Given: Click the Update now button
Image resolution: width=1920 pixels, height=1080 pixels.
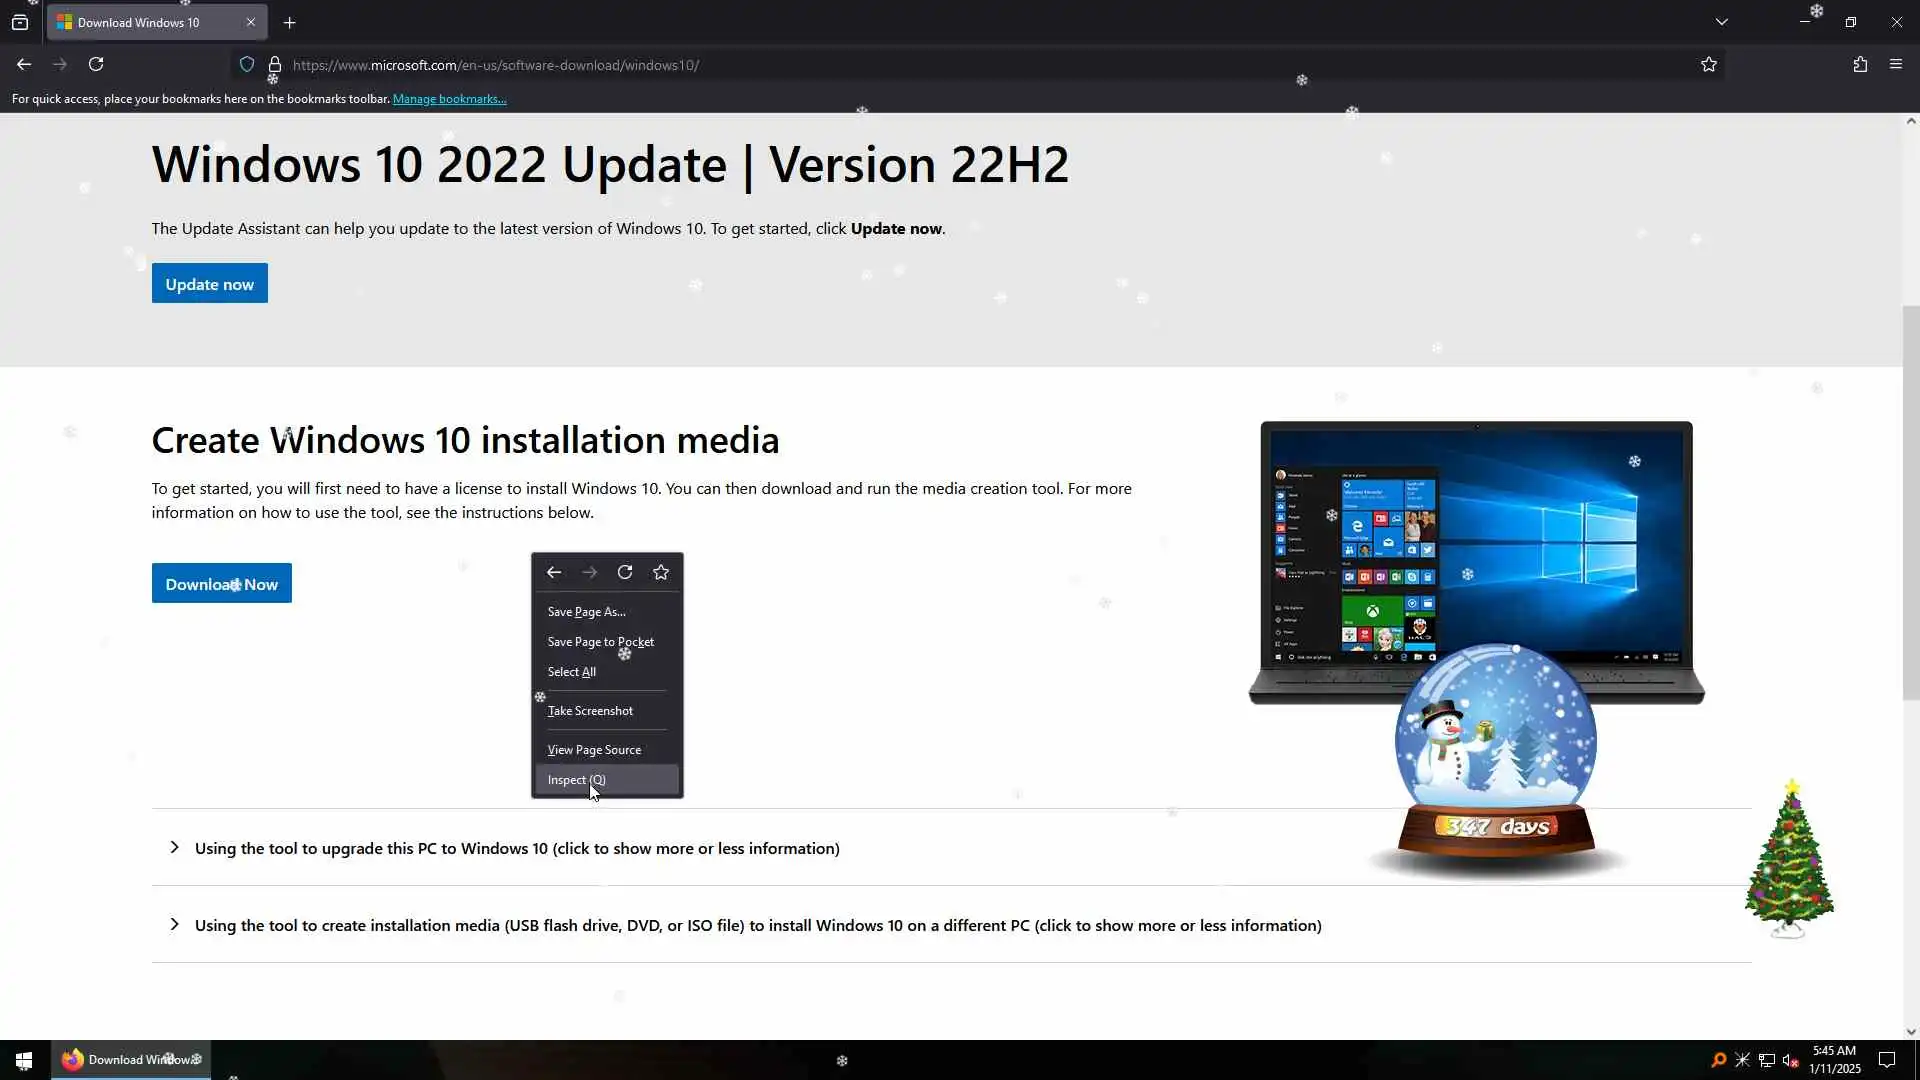Looking at the screenshot, I should point(209,284).
